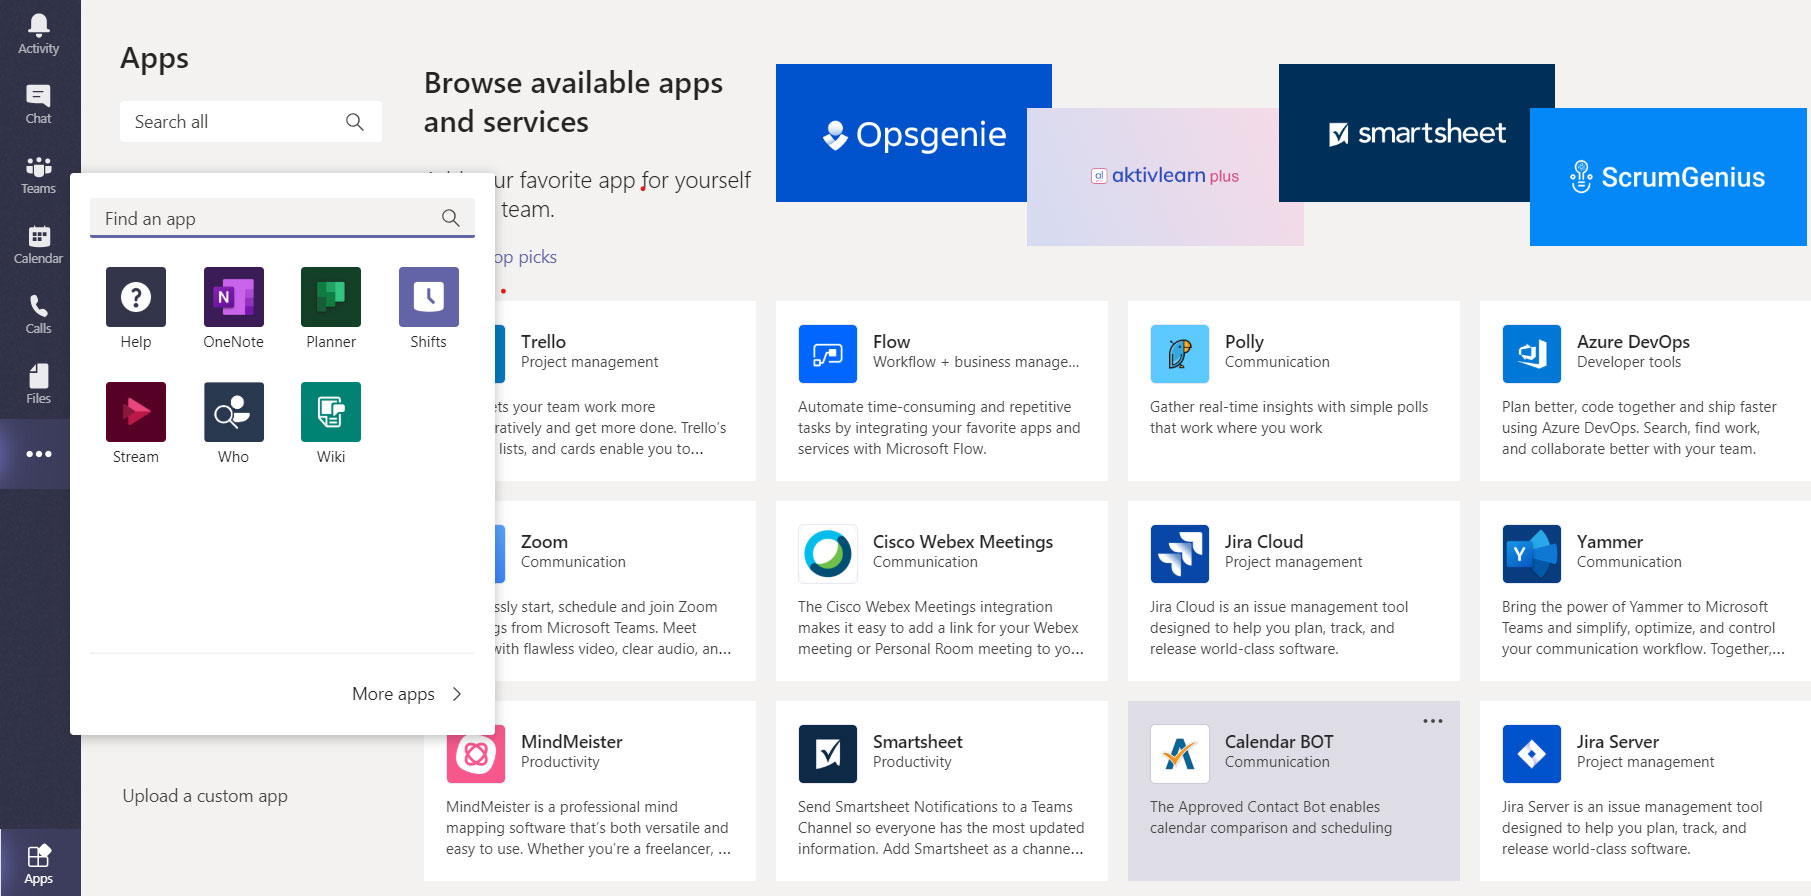Open the Planner app icon
The width and height of the screenshot is (1811, 896).
coord(331,297)
